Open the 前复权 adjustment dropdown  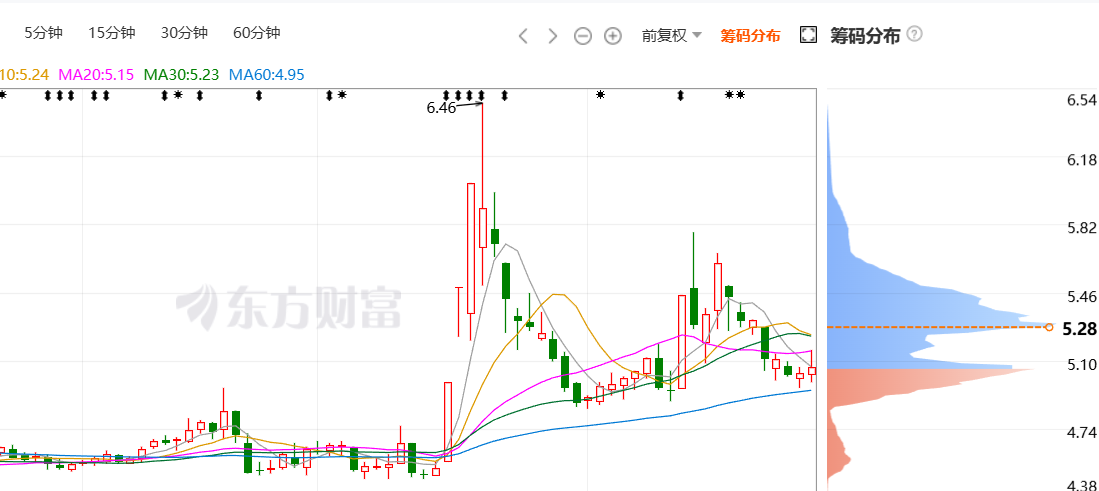point(671,36)
